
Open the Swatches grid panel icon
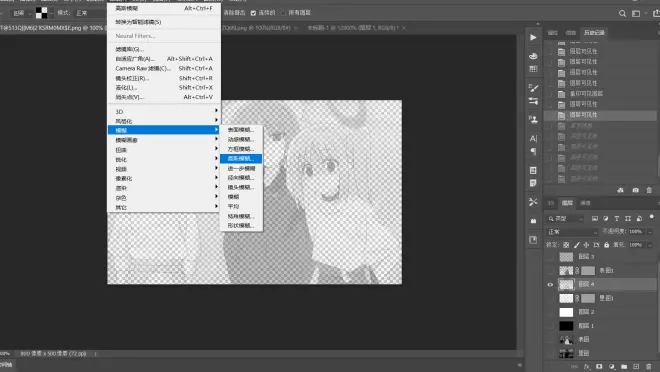(533, 69)
